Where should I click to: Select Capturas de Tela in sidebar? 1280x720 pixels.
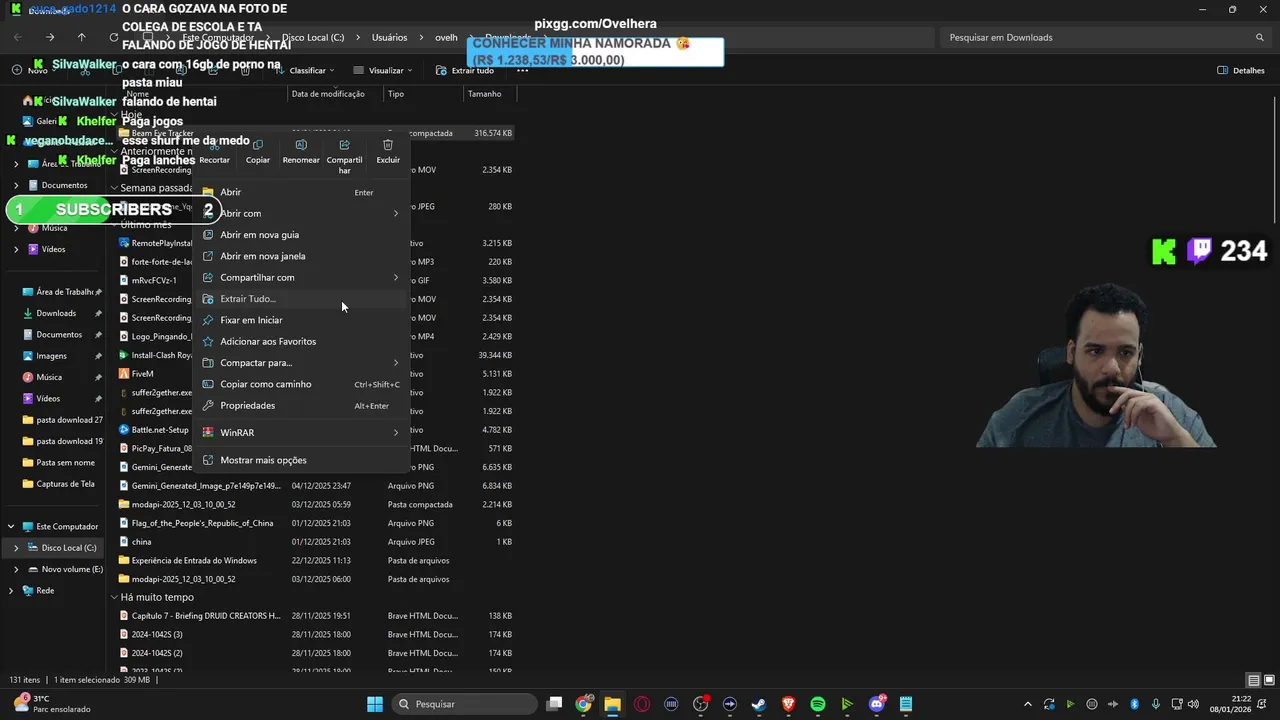[x=65, y=484]
